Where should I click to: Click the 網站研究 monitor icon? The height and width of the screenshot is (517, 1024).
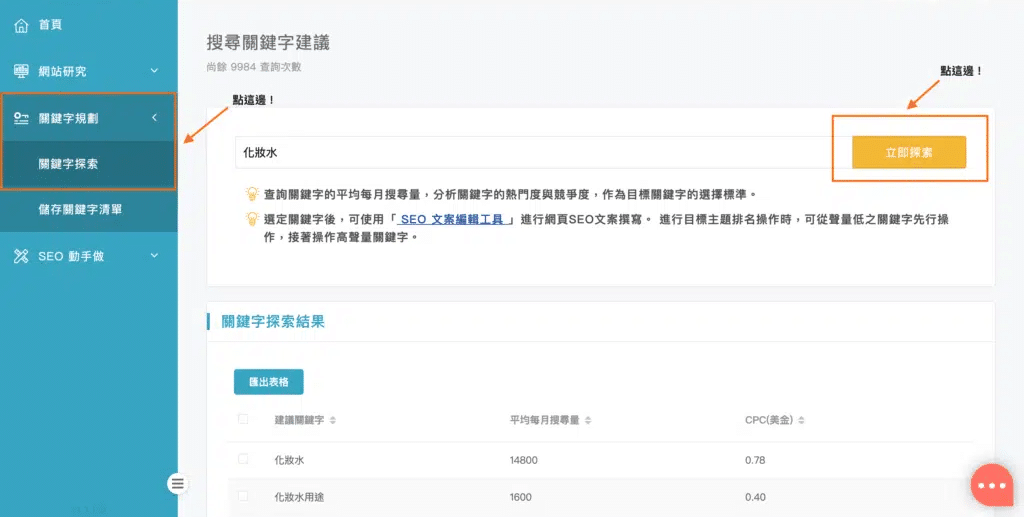pos(21,72)
